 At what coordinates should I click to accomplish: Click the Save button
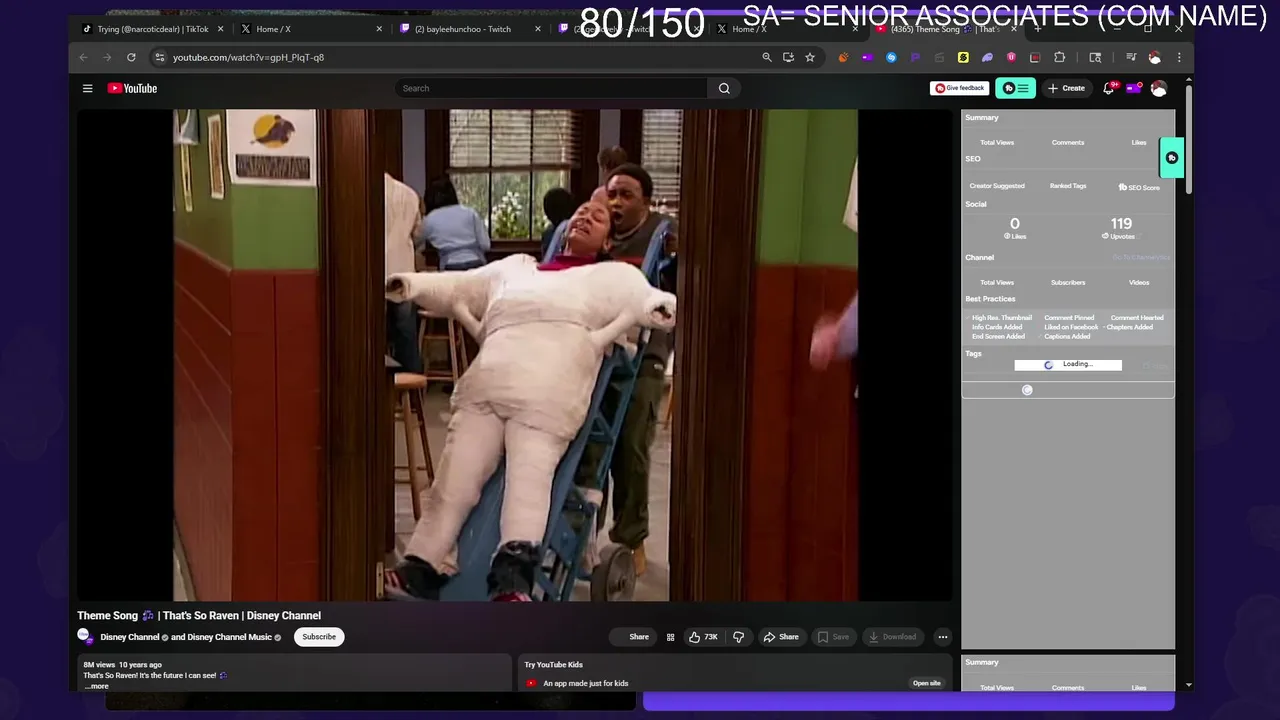(x=833, y=637)
